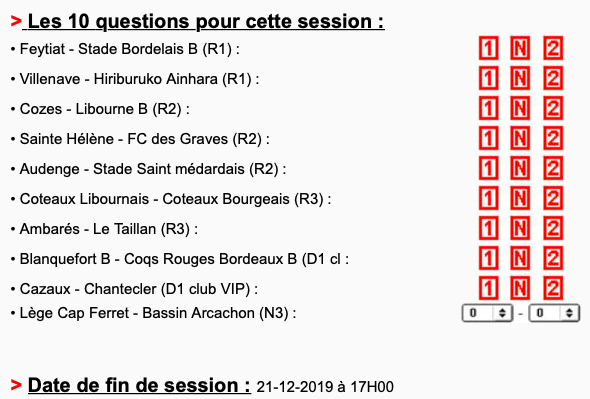Pick N for Villenave - Hiriburuko Ainhara
Image resolution: width=590 pixels, height=399 pixels.
click(520, 78)
